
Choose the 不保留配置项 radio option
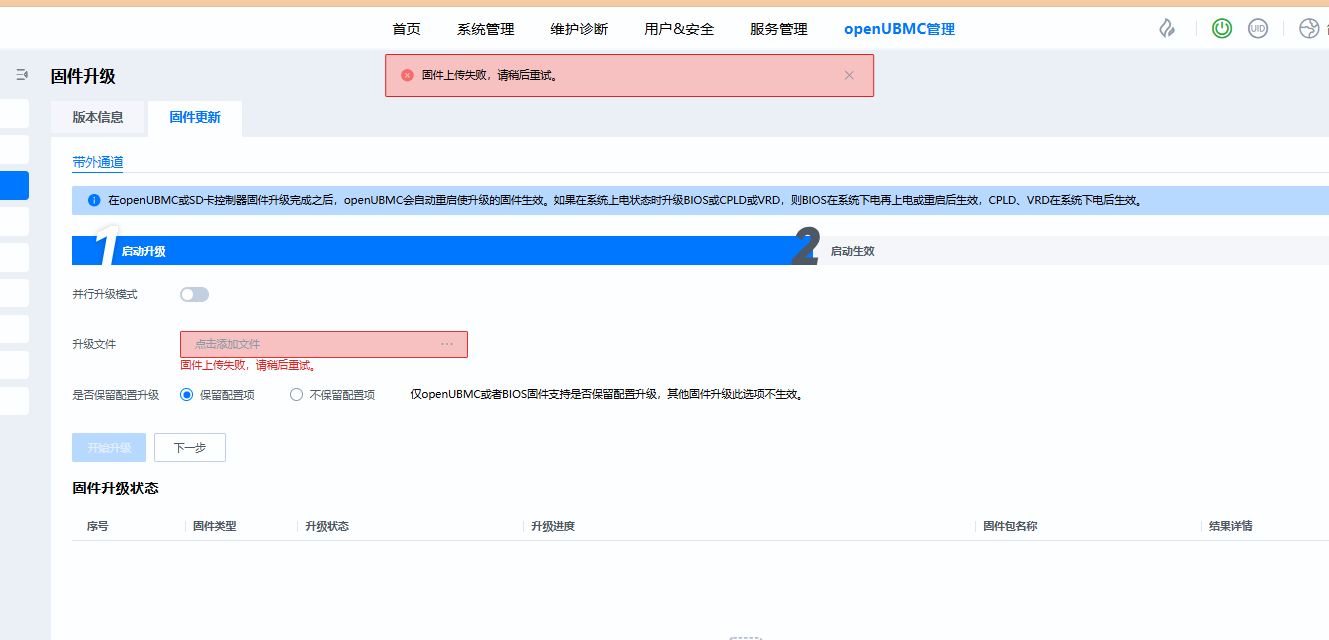pos(296,395)
